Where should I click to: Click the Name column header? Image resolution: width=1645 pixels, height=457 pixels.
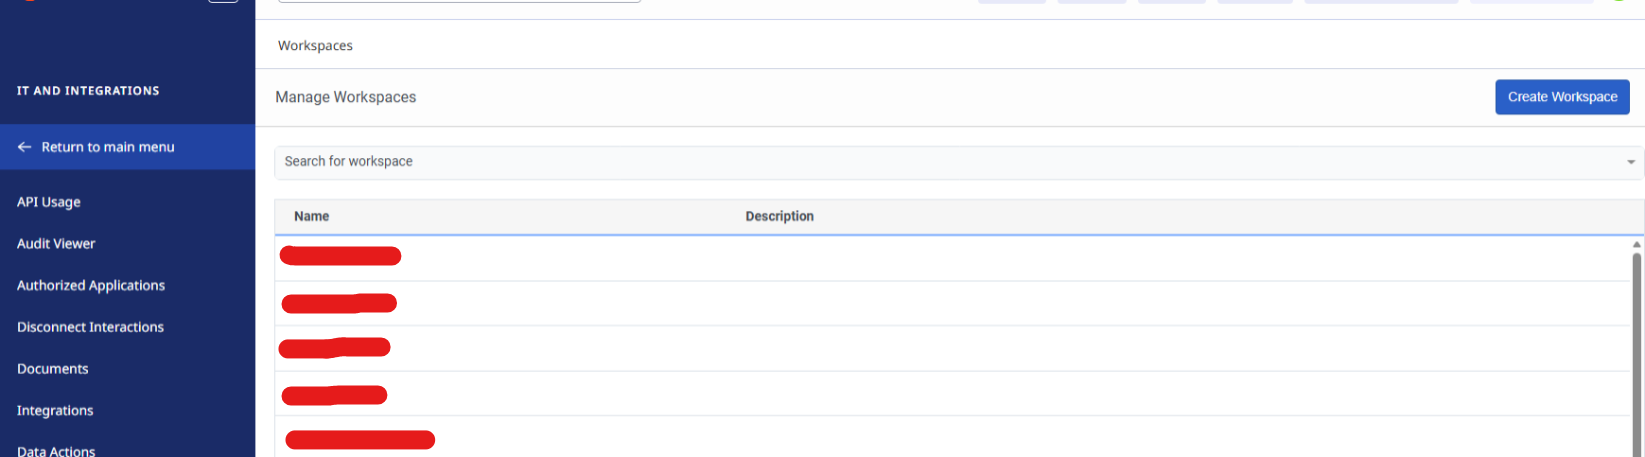click(x=312, y=216)
